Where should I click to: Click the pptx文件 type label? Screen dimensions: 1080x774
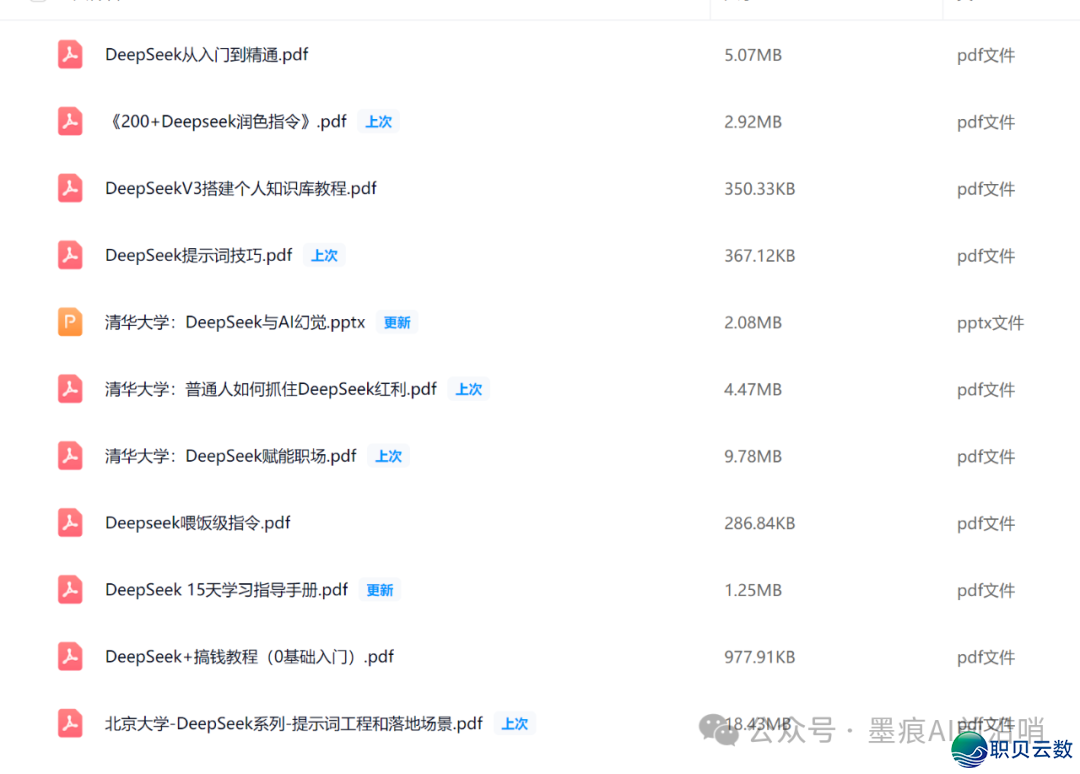coord(989,323)
